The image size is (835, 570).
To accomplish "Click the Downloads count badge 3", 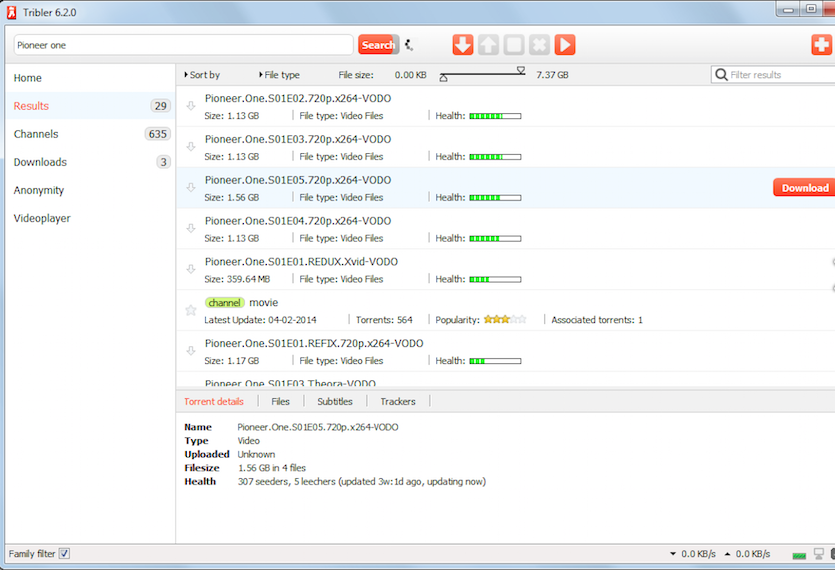I will click(x=163, y=162).
